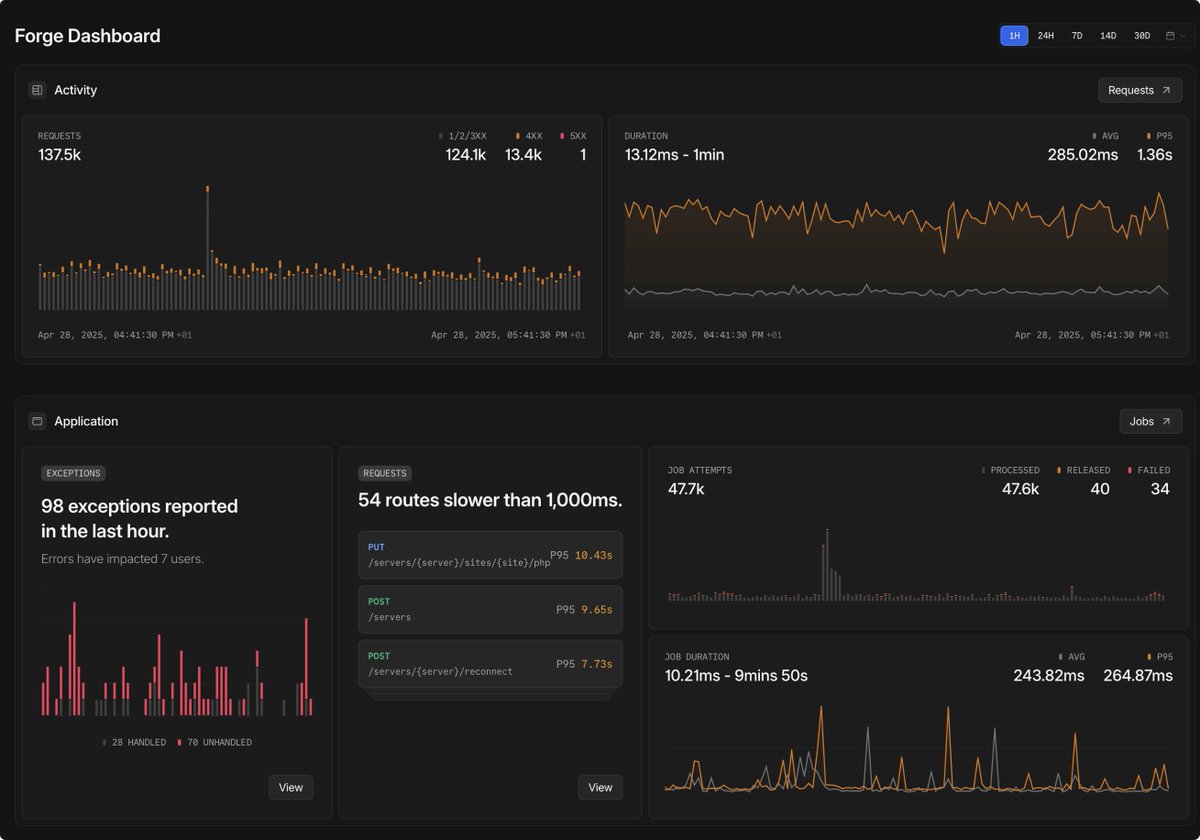
Task: Select the 7D time range tab
Action: pos(1076,34)
